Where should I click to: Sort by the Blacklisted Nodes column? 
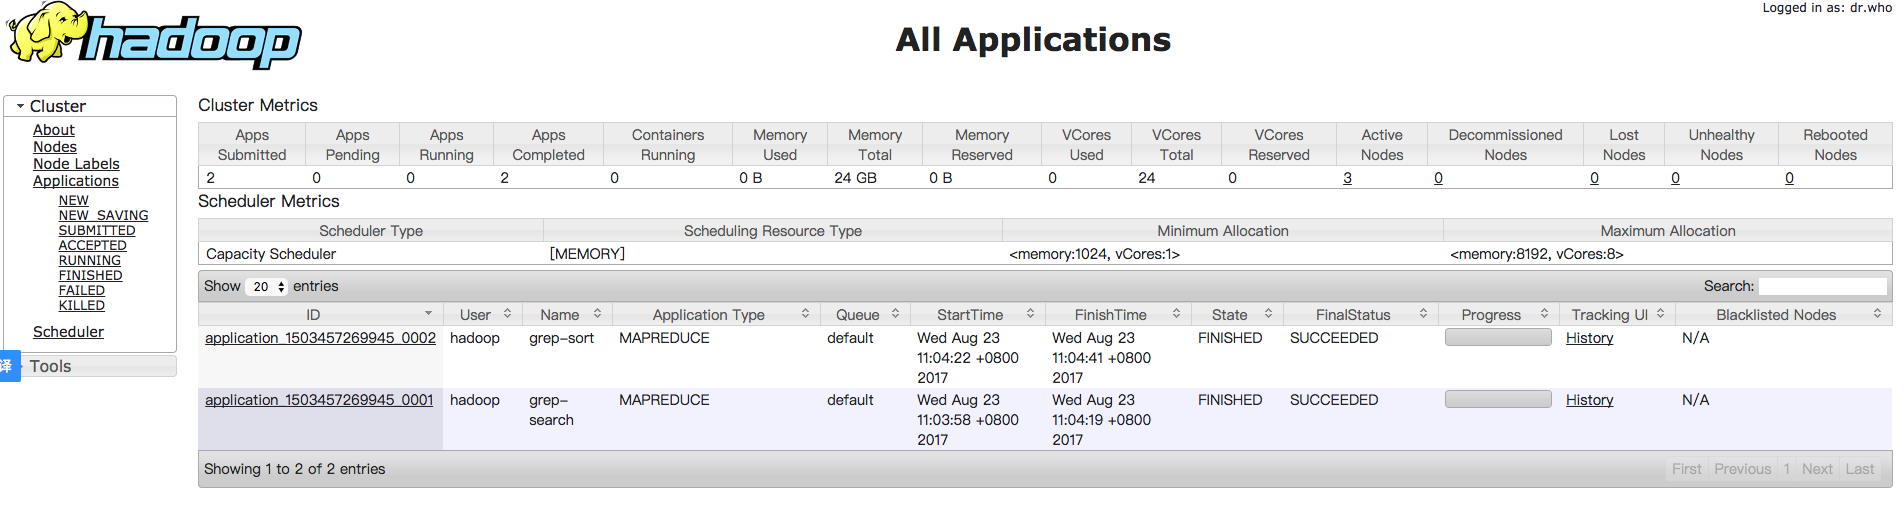(1877, 314)
